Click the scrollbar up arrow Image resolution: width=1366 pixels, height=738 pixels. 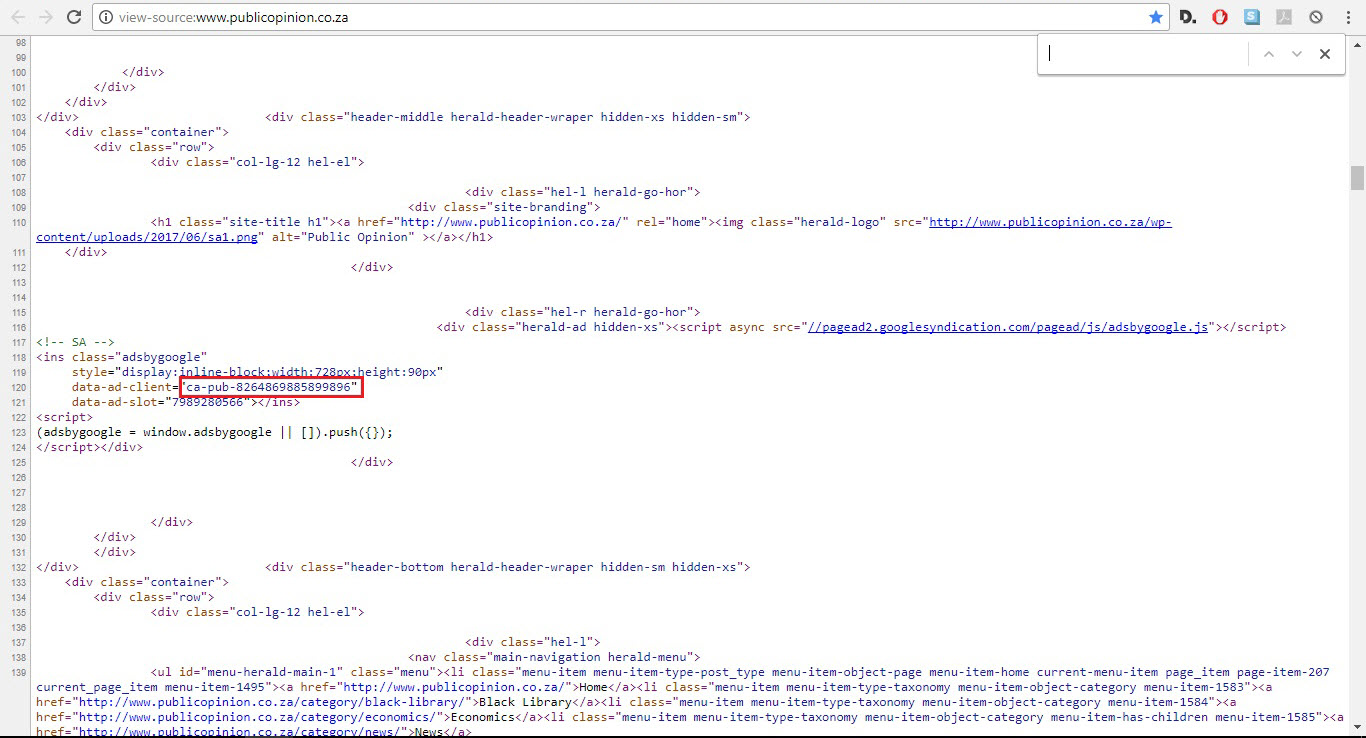(x=1357, y=43)
